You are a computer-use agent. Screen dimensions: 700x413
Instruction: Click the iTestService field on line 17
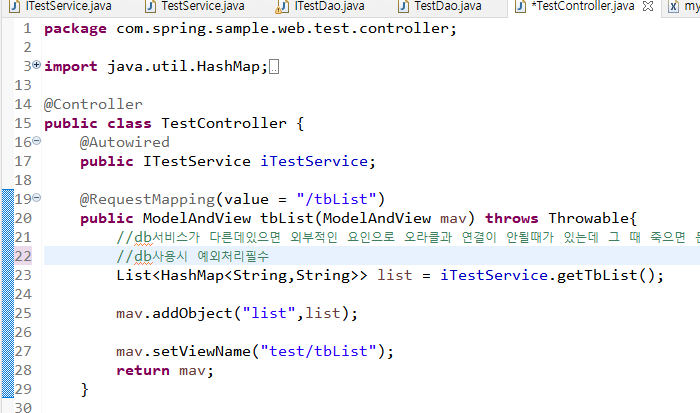314,161
